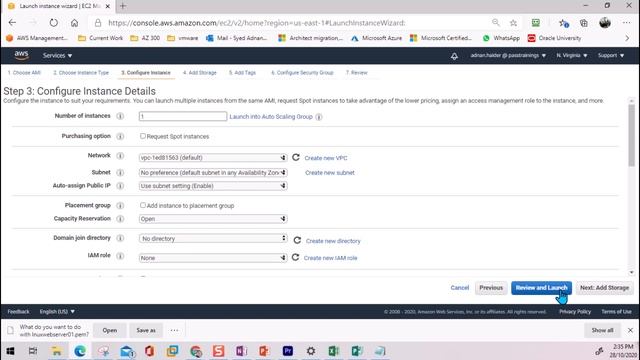Click the info icon beside Number of instances
Screen dimensions: 640x360
[120, 116]
